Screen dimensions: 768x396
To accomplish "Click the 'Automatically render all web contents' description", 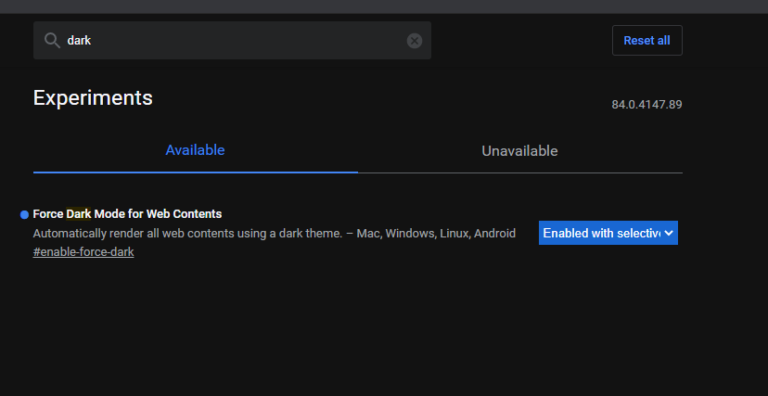I will [x=274, y=233].
